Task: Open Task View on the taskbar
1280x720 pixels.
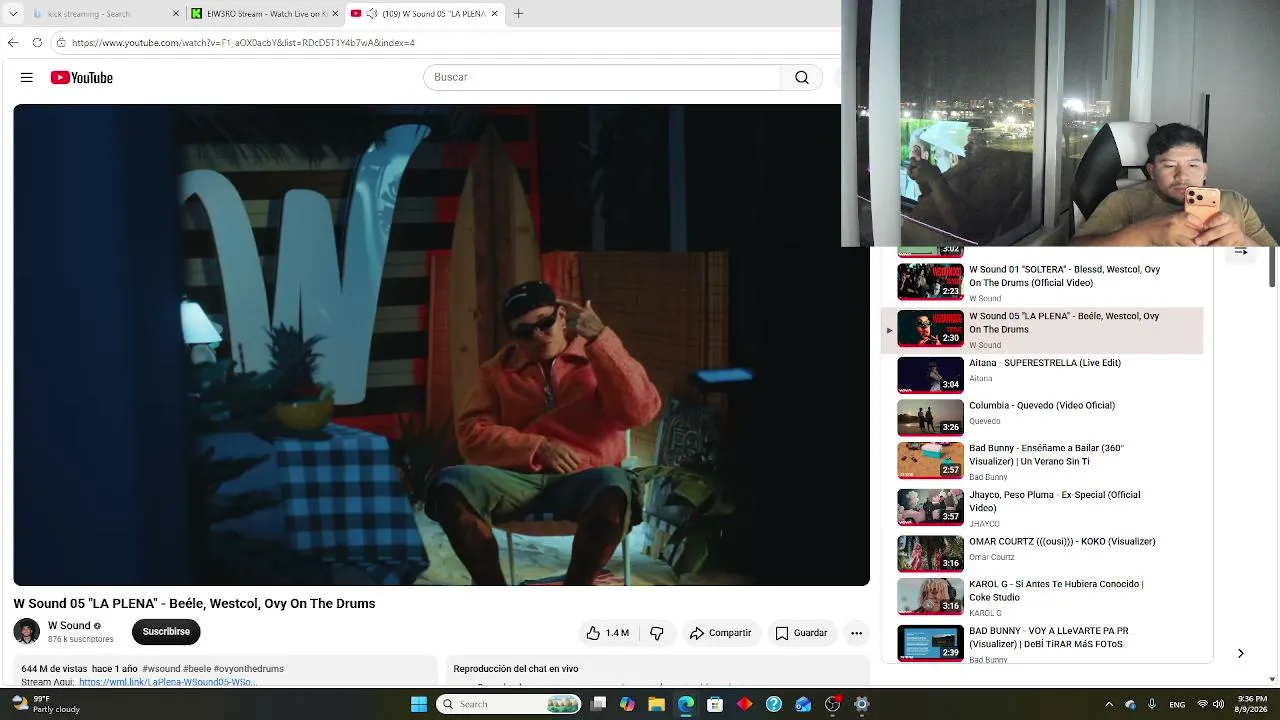Action: click(x=598, y=704)
